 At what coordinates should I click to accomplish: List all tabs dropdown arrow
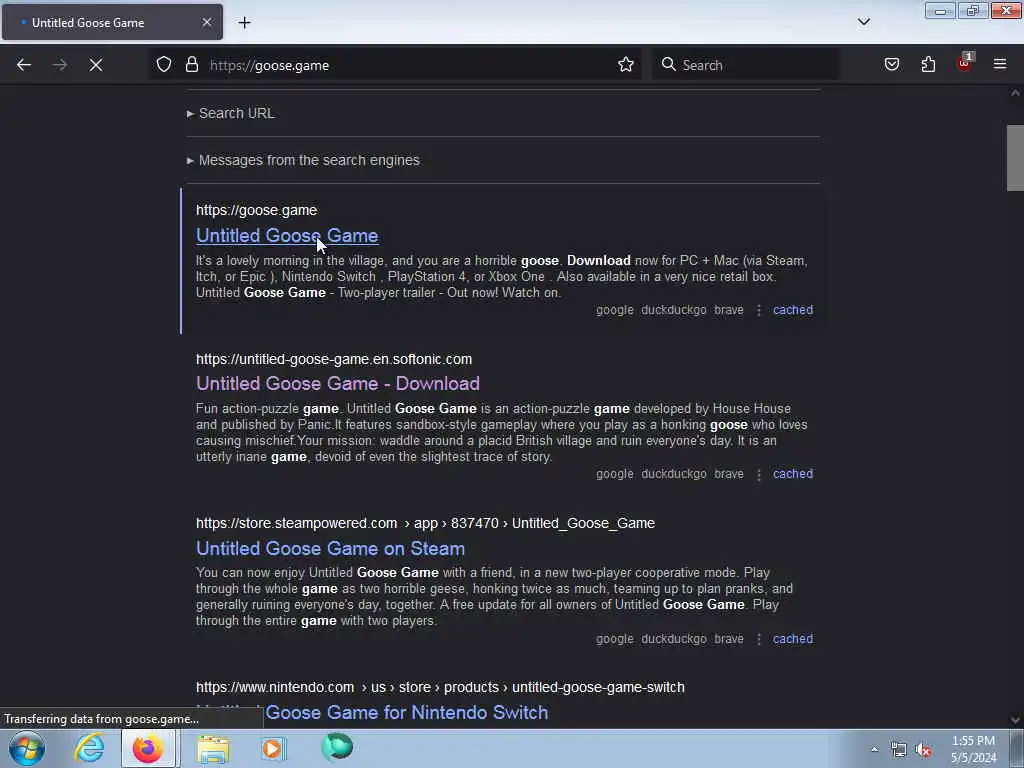click(x=863, y=22)
